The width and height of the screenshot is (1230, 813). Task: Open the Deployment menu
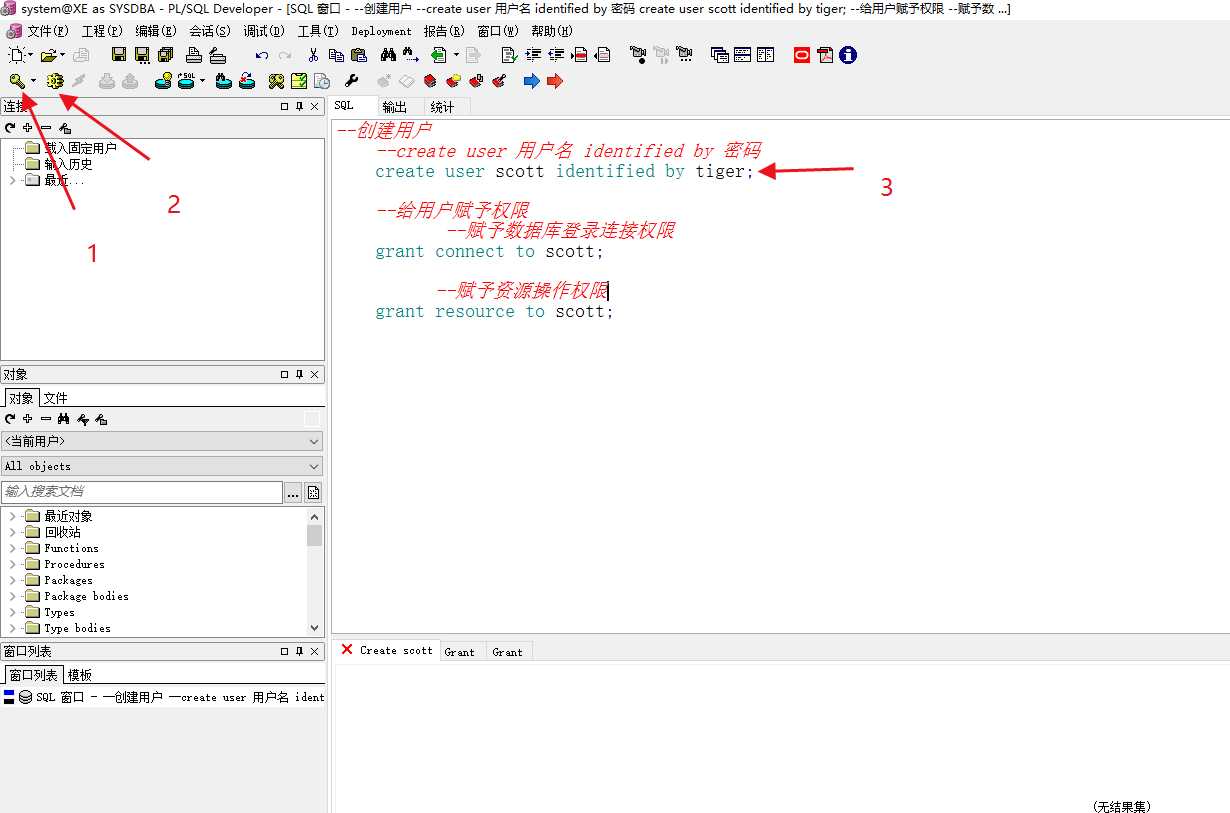point(381,31)
